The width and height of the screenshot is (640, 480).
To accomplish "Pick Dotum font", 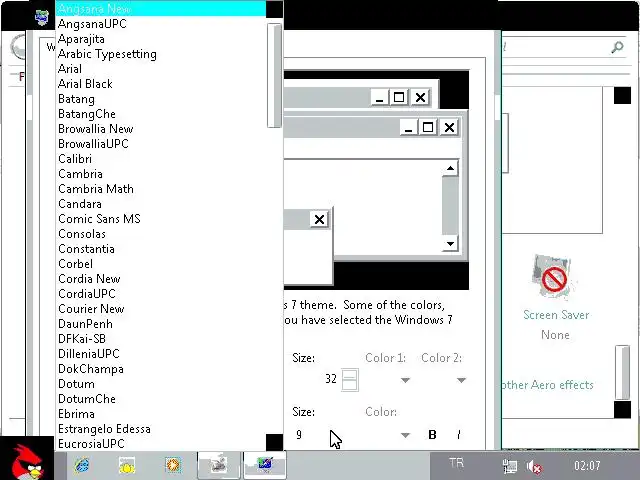I will pyautogui.click(x=161, y=384).
